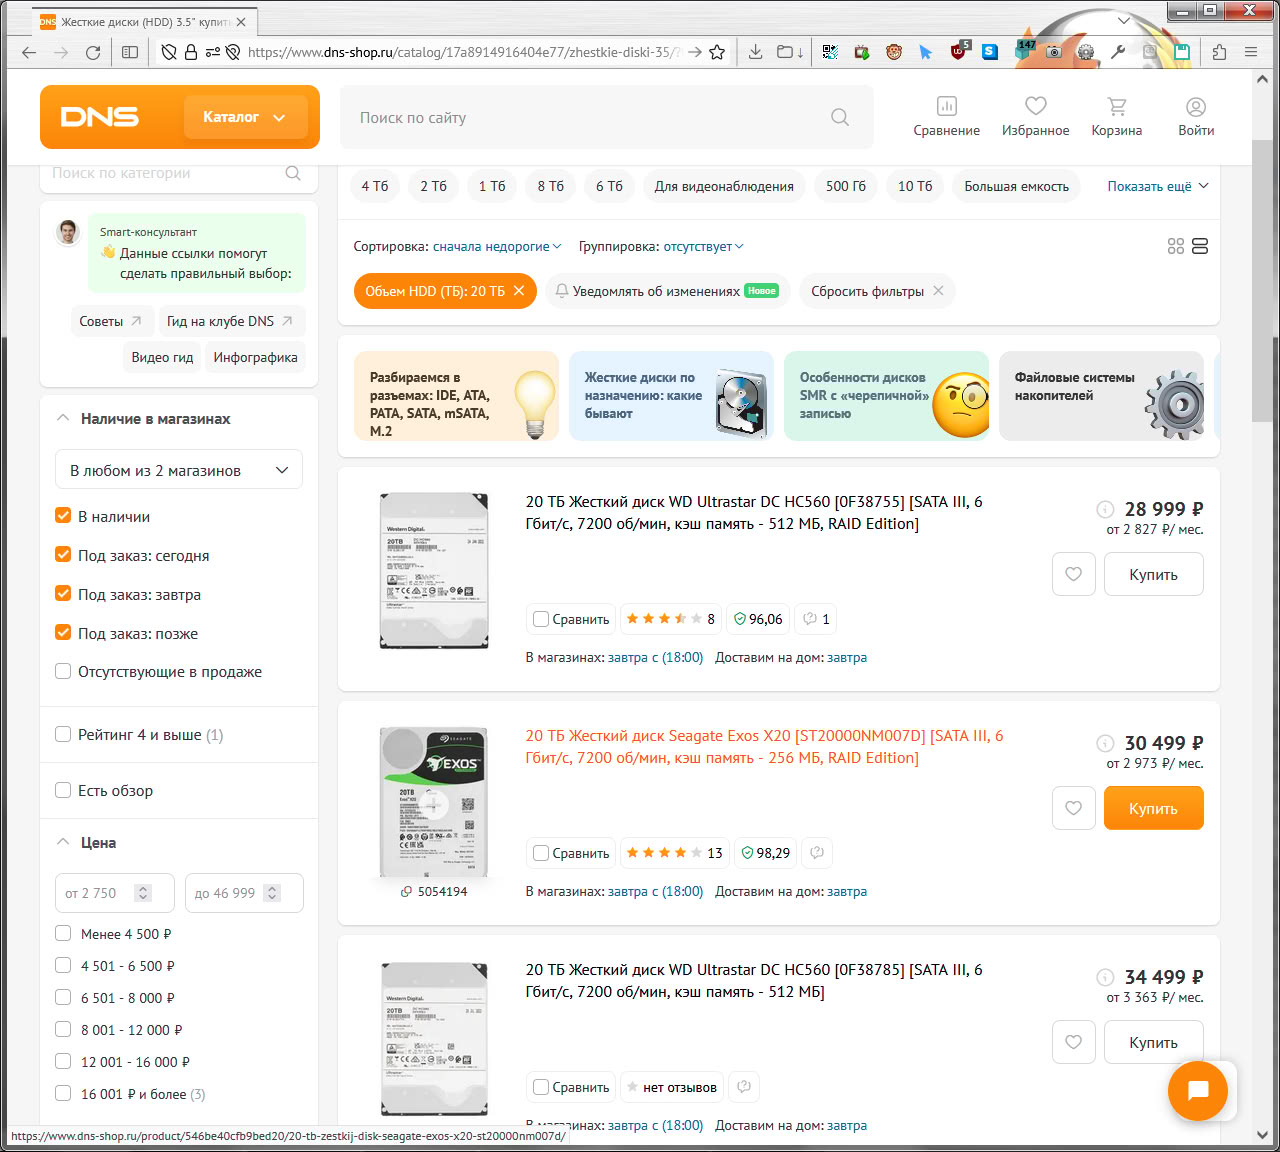This screenshot has height=1152, width=1280.
Task: Go back using the browser back arrow
Action: pos(29,52)
